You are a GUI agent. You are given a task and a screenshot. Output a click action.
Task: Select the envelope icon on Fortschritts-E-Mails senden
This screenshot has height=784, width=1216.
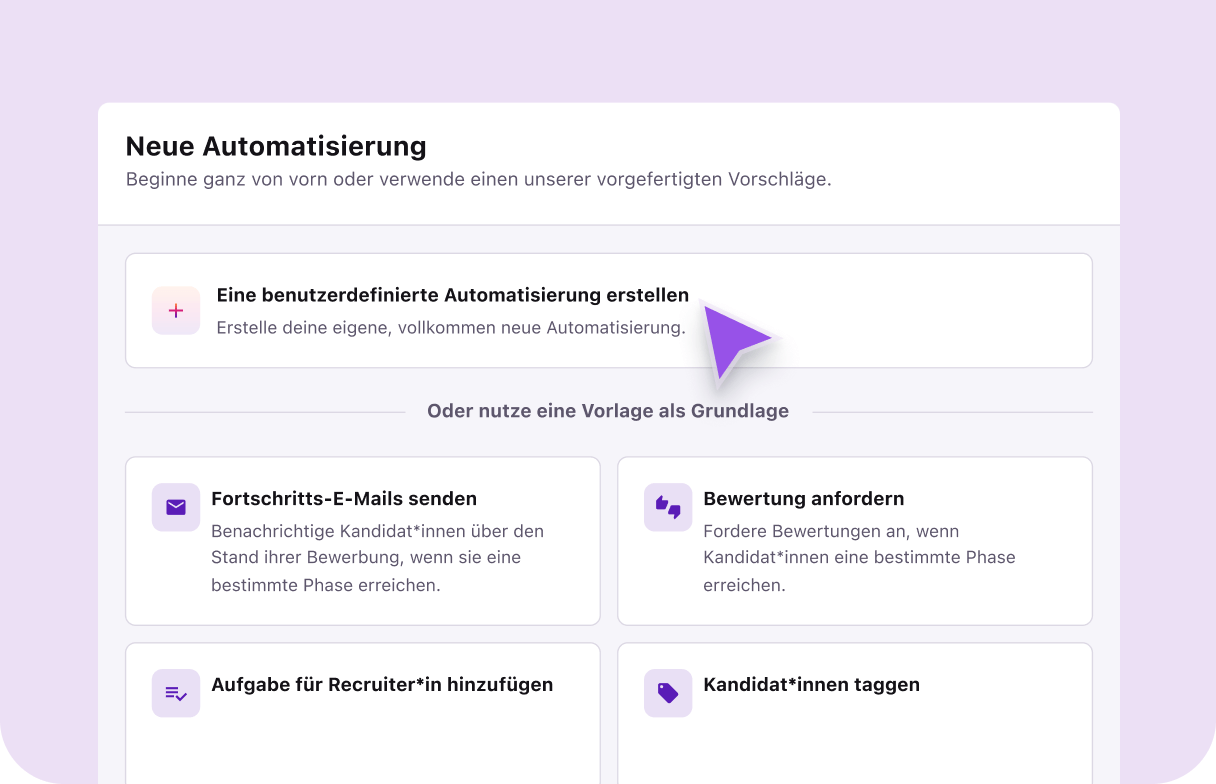click(176, 507)
